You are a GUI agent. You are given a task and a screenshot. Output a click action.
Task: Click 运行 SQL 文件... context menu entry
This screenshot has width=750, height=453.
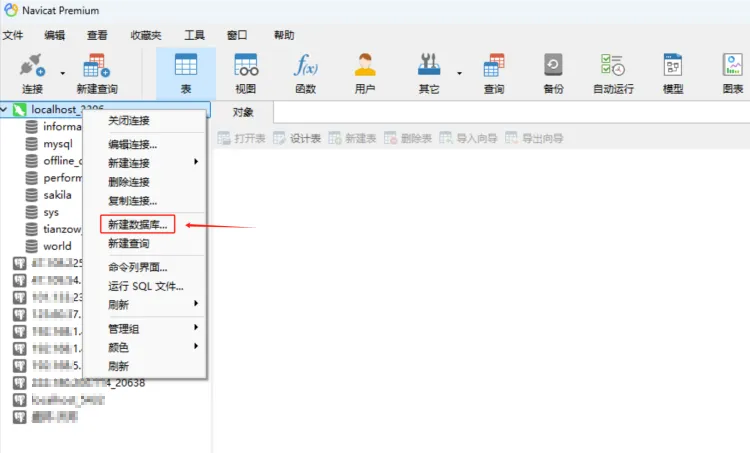pos(145,285)
